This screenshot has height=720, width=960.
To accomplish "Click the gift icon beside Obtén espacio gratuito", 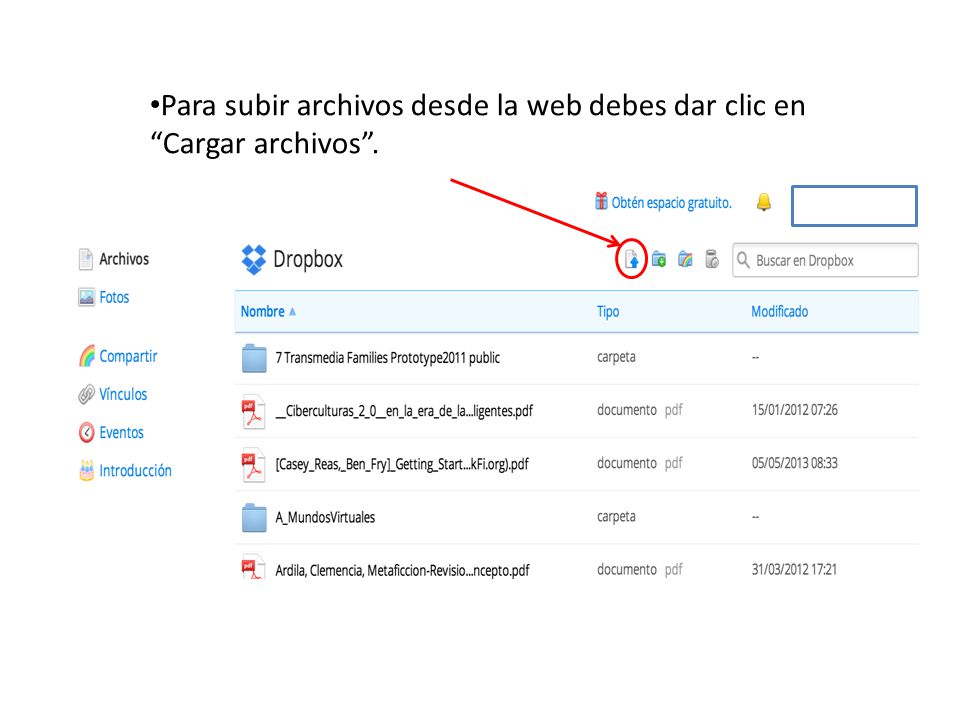I will click(601, 201).
